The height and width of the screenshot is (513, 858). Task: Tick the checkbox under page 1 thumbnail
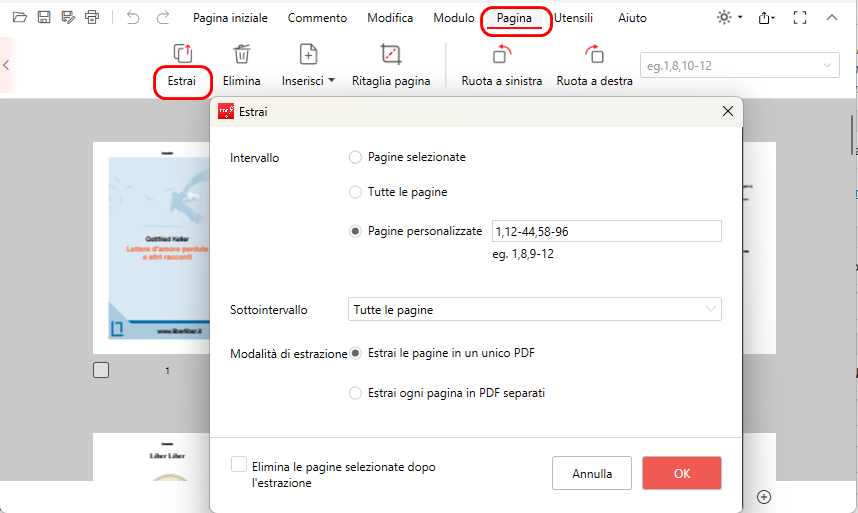pos(101,370)
